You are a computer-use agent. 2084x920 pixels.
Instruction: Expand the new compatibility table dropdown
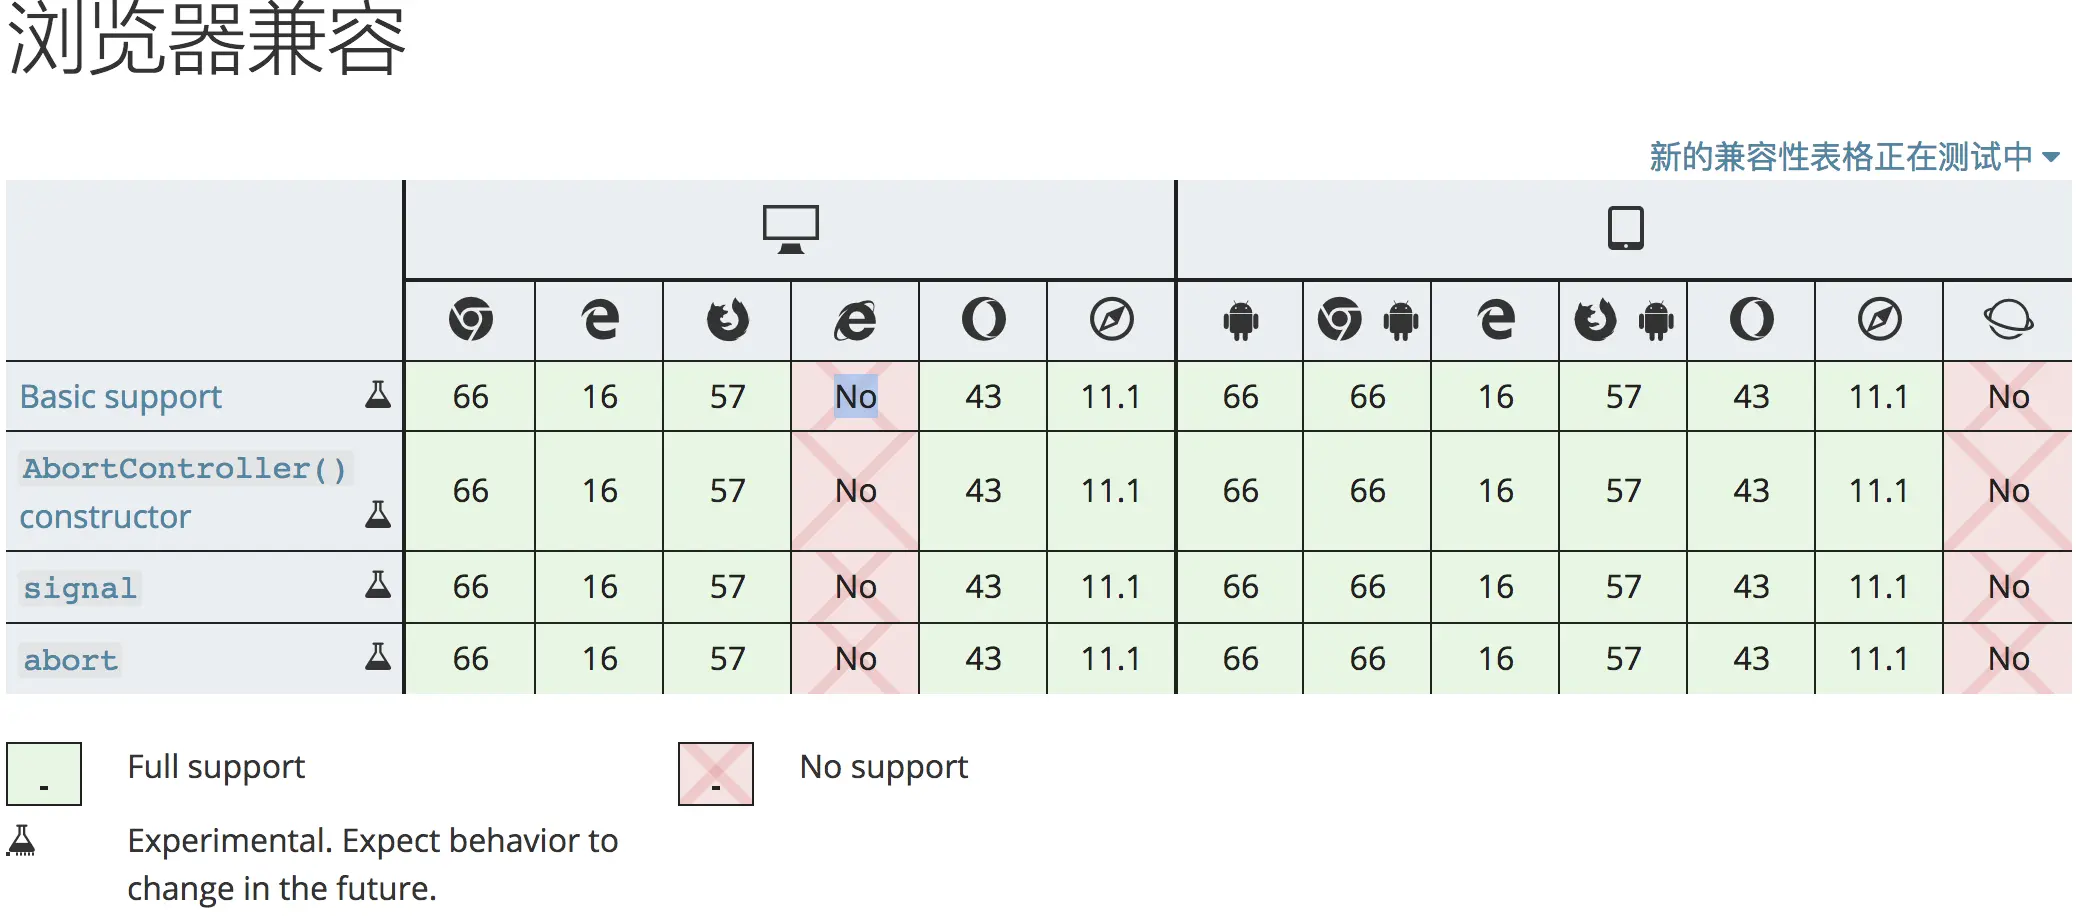click(x=1853, y=157)
